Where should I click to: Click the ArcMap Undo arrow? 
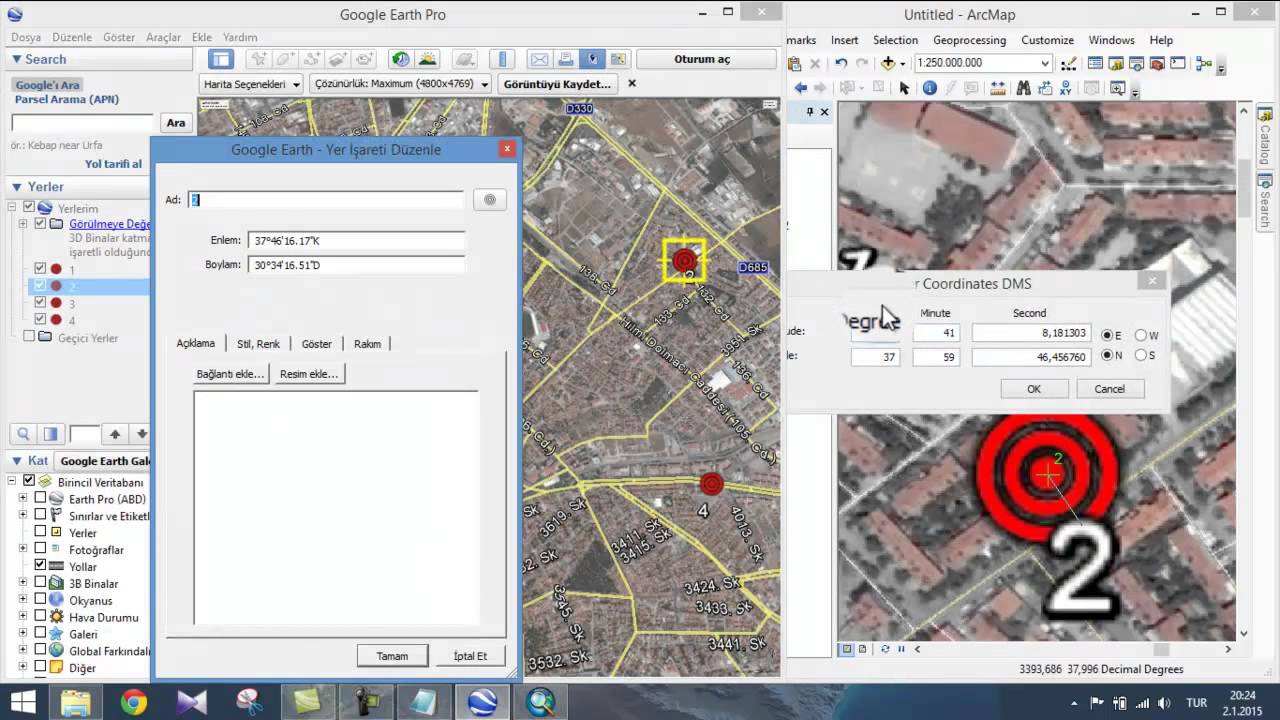tap(841, 63)
